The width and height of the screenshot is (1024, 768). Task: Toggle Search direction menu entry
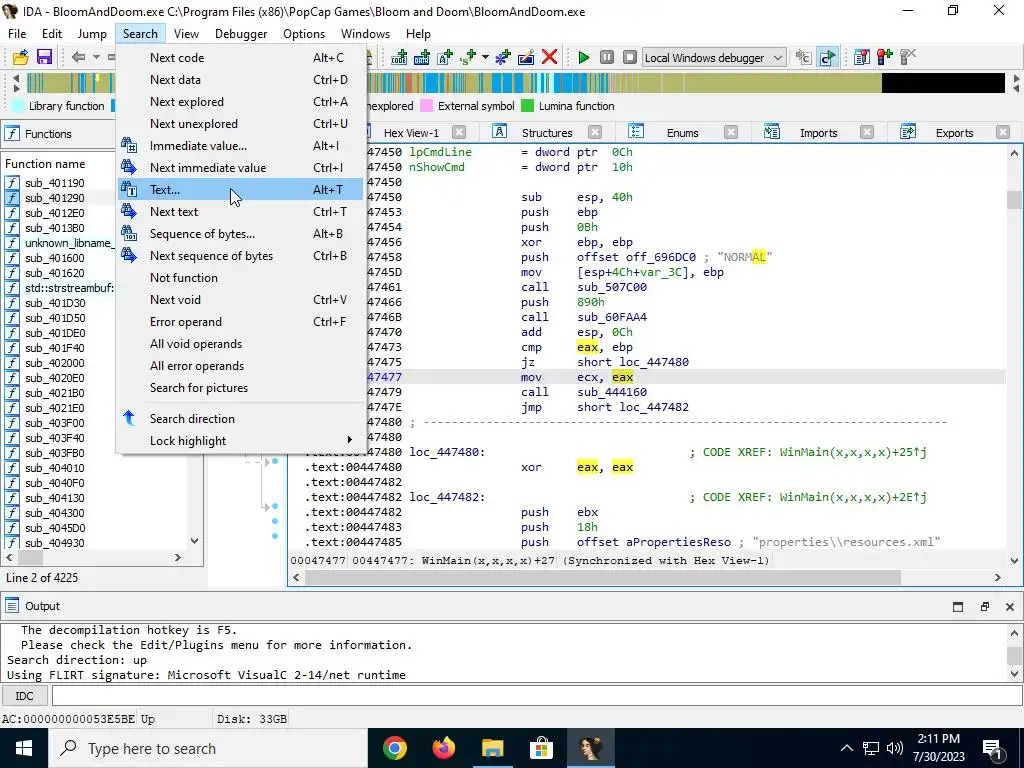click(x=240, y=419)
